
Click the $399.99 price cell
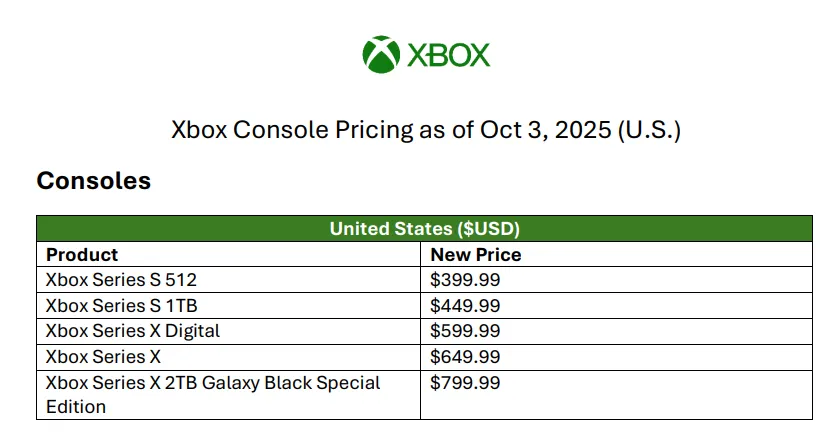tap(465, 279)
